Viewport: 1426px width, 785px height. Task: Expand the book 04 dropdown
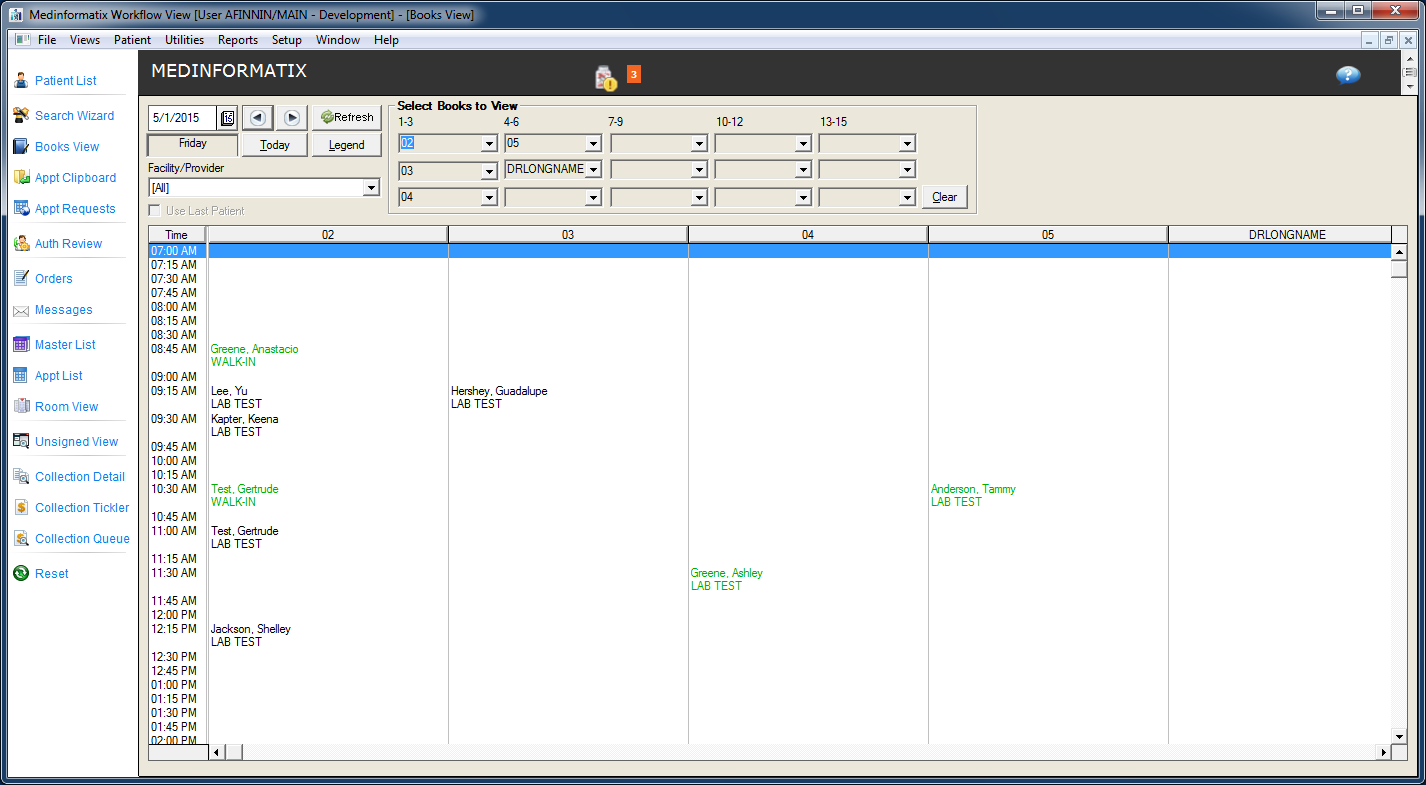489,198
